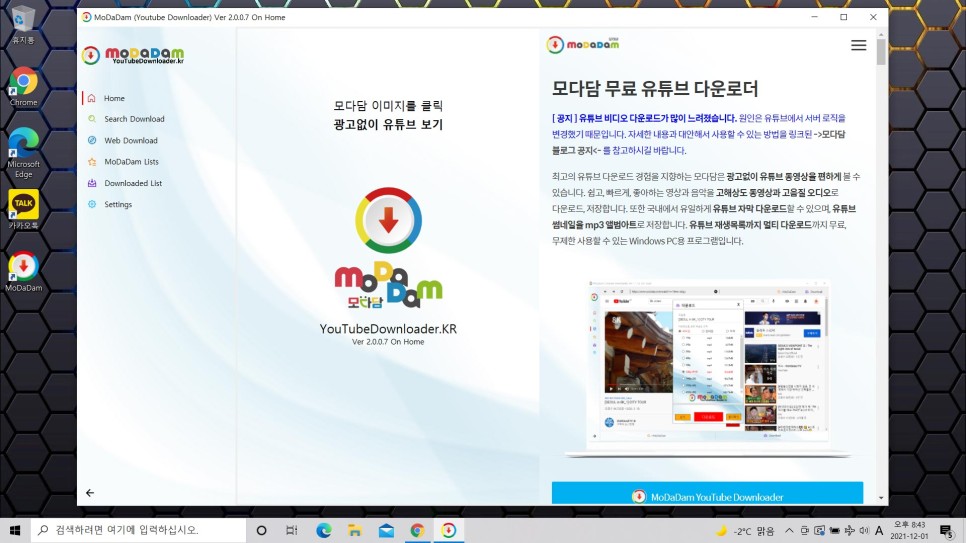This screenshot has height=543, width=966.
Task: Click the web panel scroll up arrow
Action: [881, 34]
